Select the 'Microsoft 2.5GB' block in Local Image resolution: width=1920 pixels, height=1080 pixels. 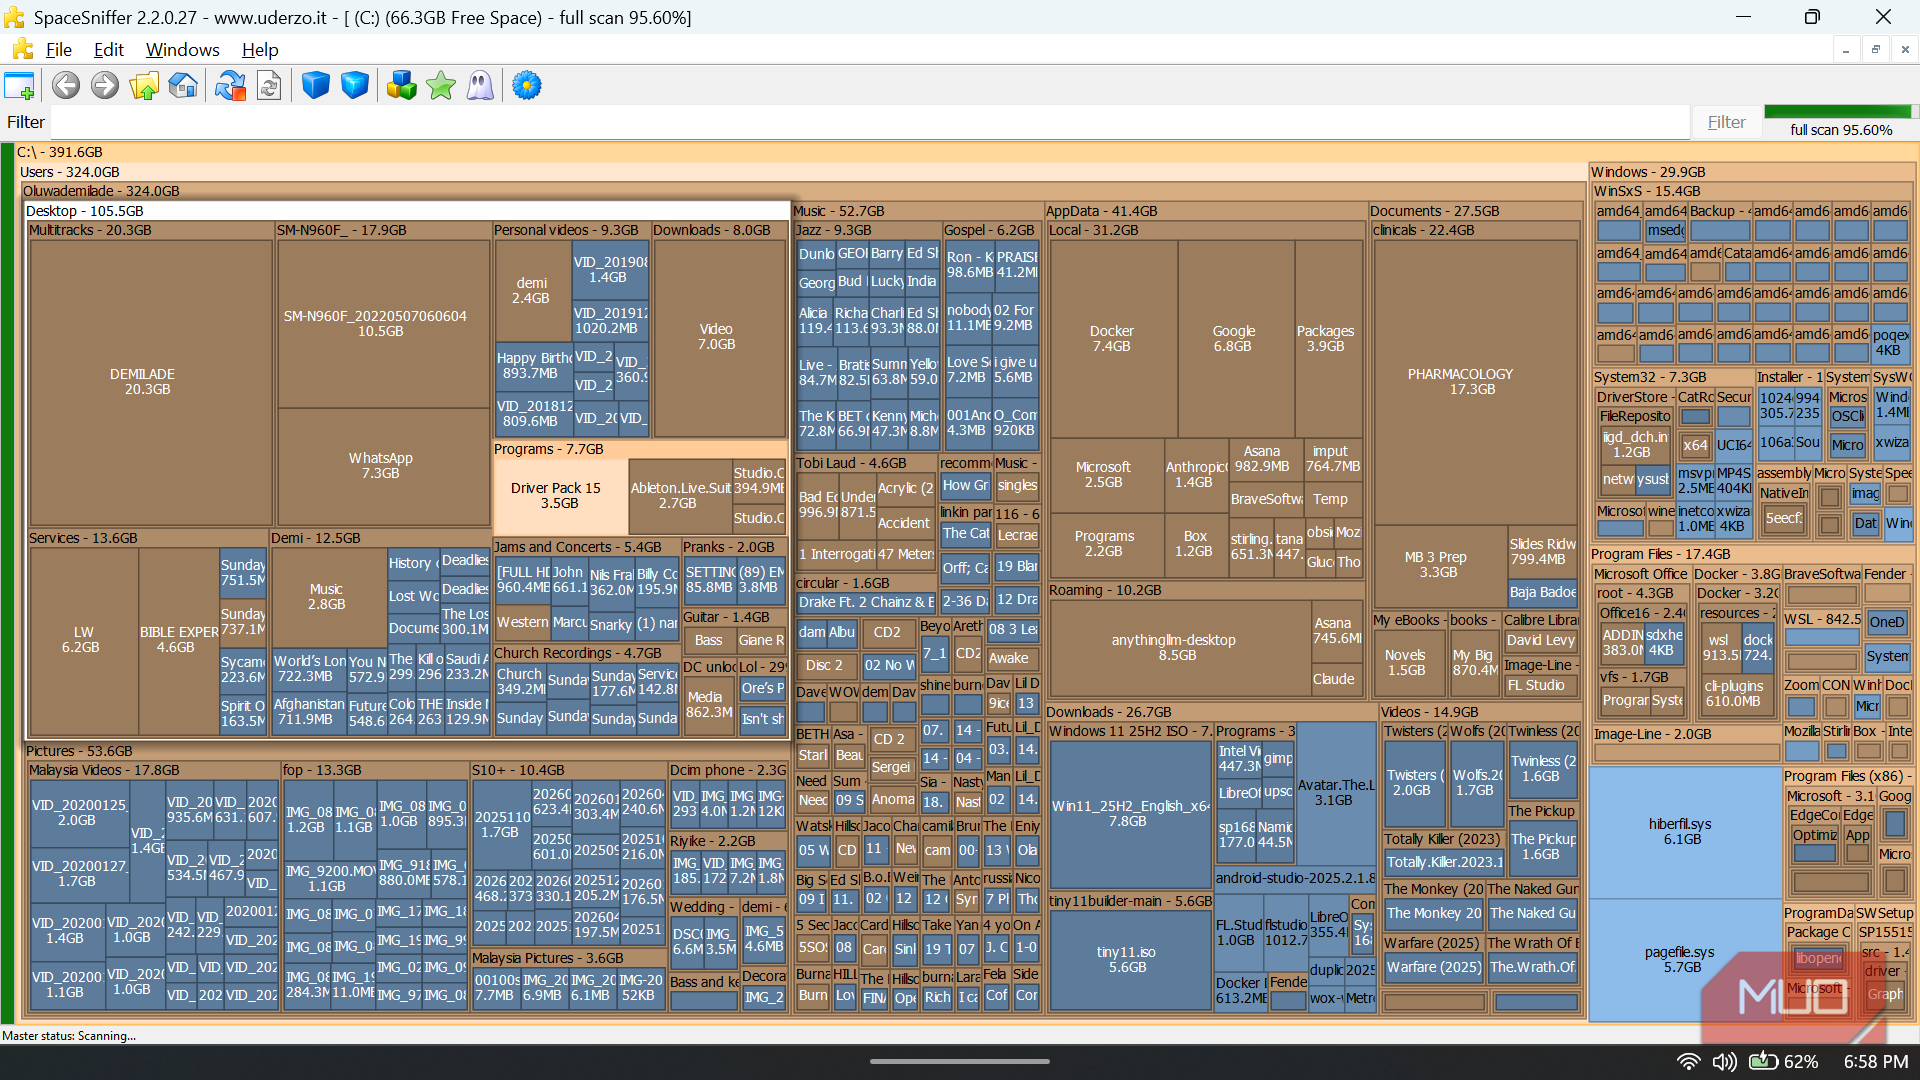click(1105, 475)
